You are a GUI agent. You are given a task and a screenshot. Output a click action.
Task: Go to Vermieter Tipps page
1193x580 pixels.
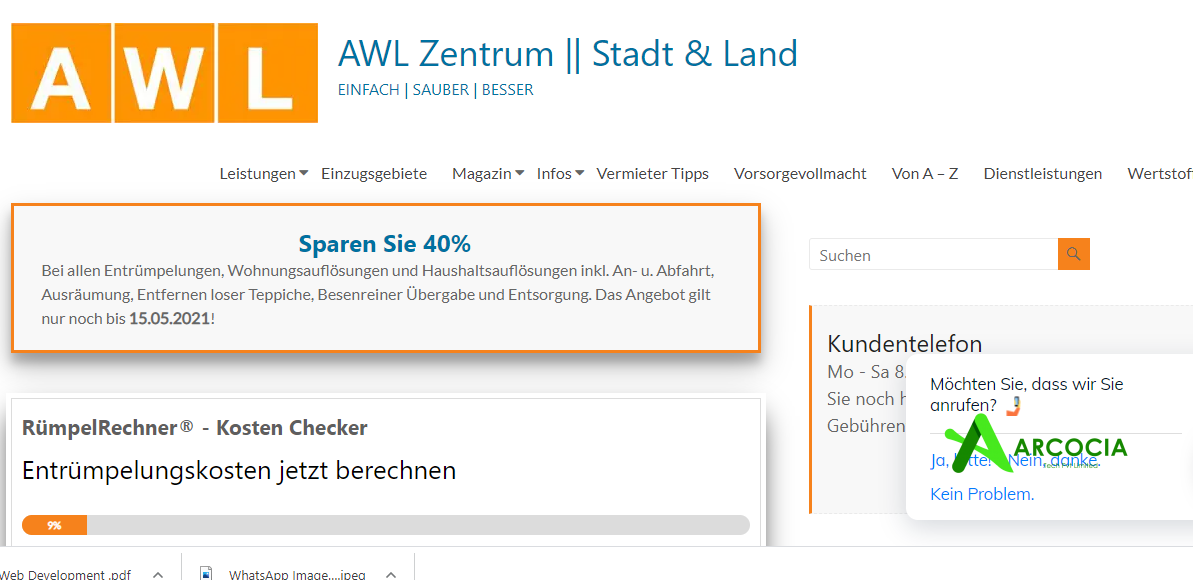(x=652, y=173)
